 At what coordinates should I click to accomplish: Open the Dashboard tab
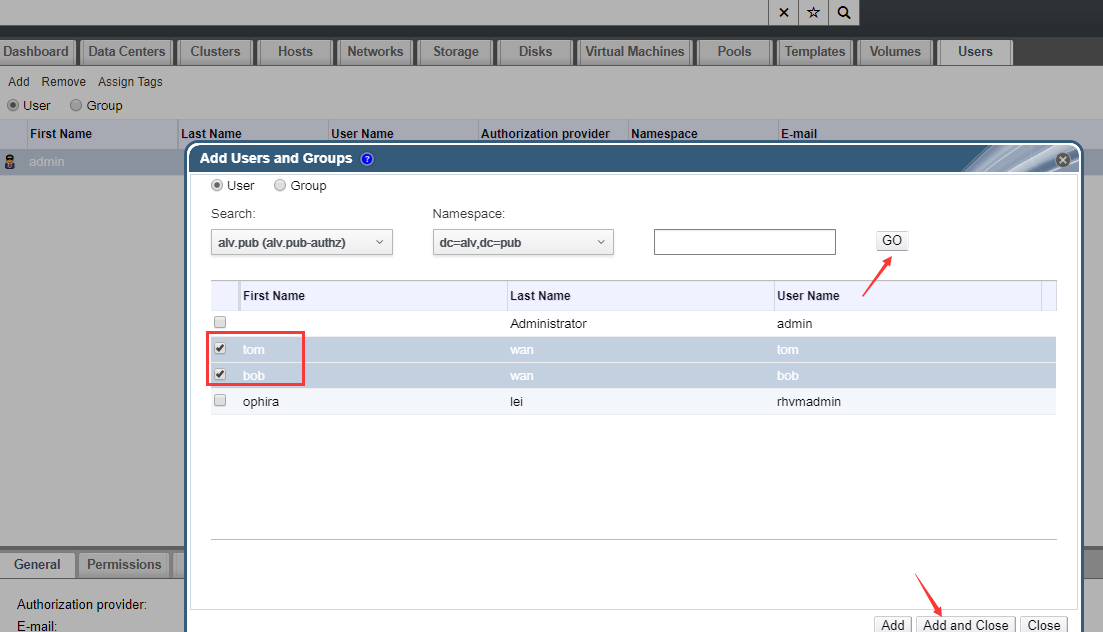point(37,52)
